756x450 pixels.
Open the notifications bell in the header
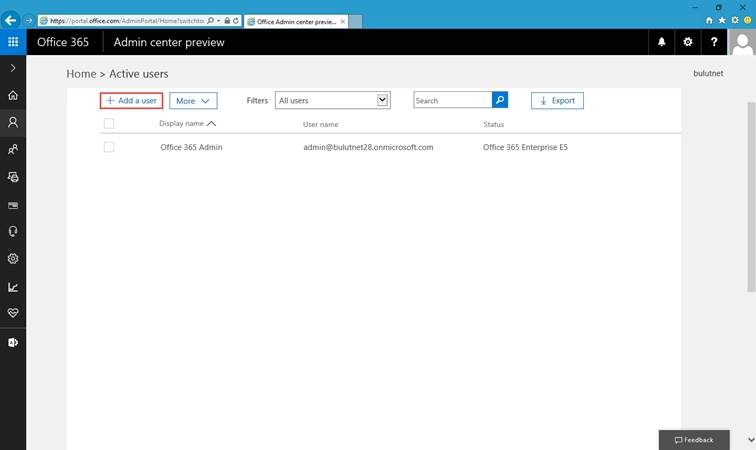pos(662,42)
